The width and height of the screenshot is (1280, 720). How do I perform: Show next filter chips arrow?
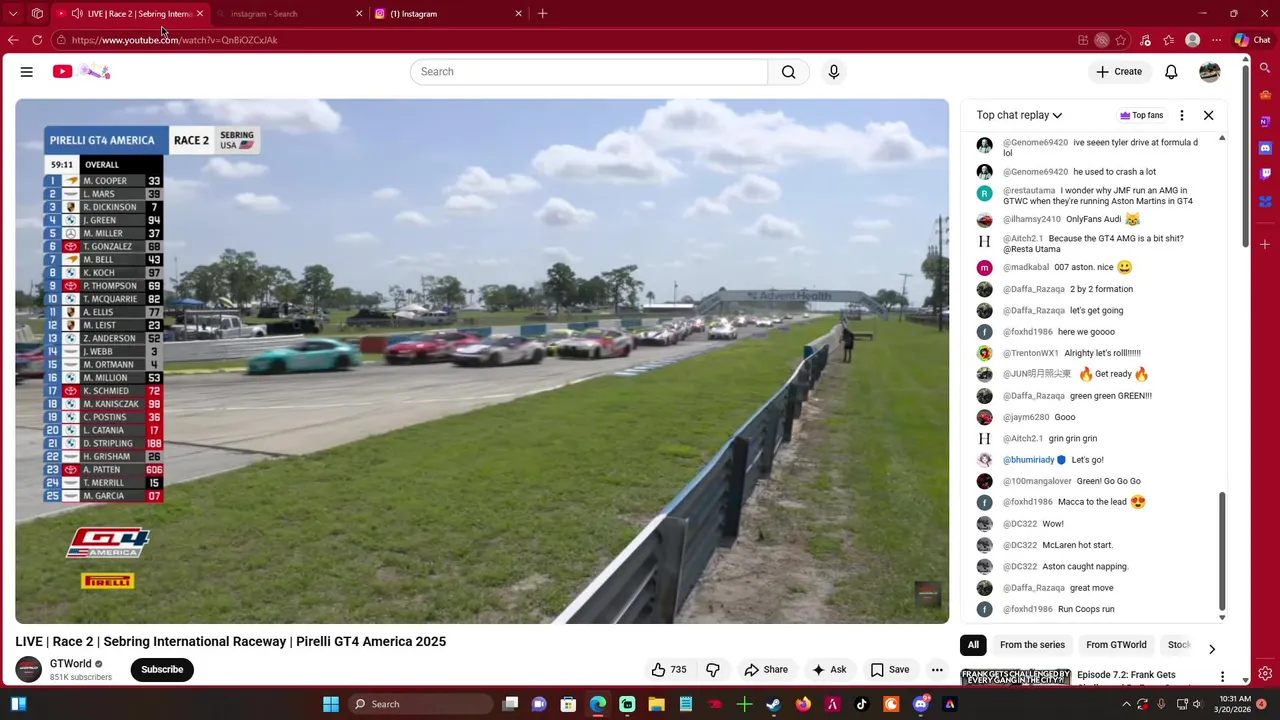pyautogui.click(x=1211, y=649)
